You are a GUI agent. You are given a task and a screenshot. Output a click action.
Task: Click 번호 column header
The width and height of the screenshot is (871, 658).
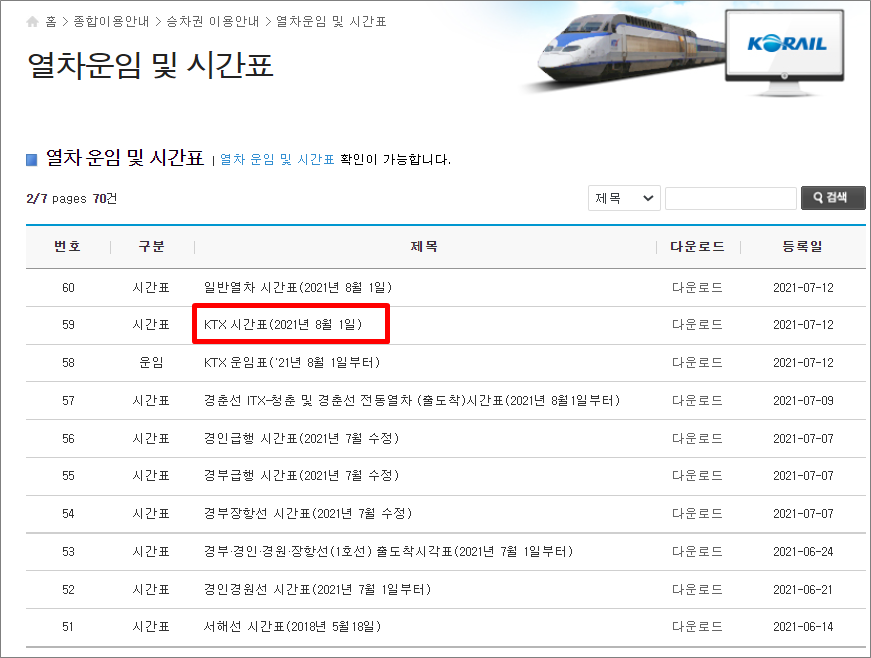68,247
